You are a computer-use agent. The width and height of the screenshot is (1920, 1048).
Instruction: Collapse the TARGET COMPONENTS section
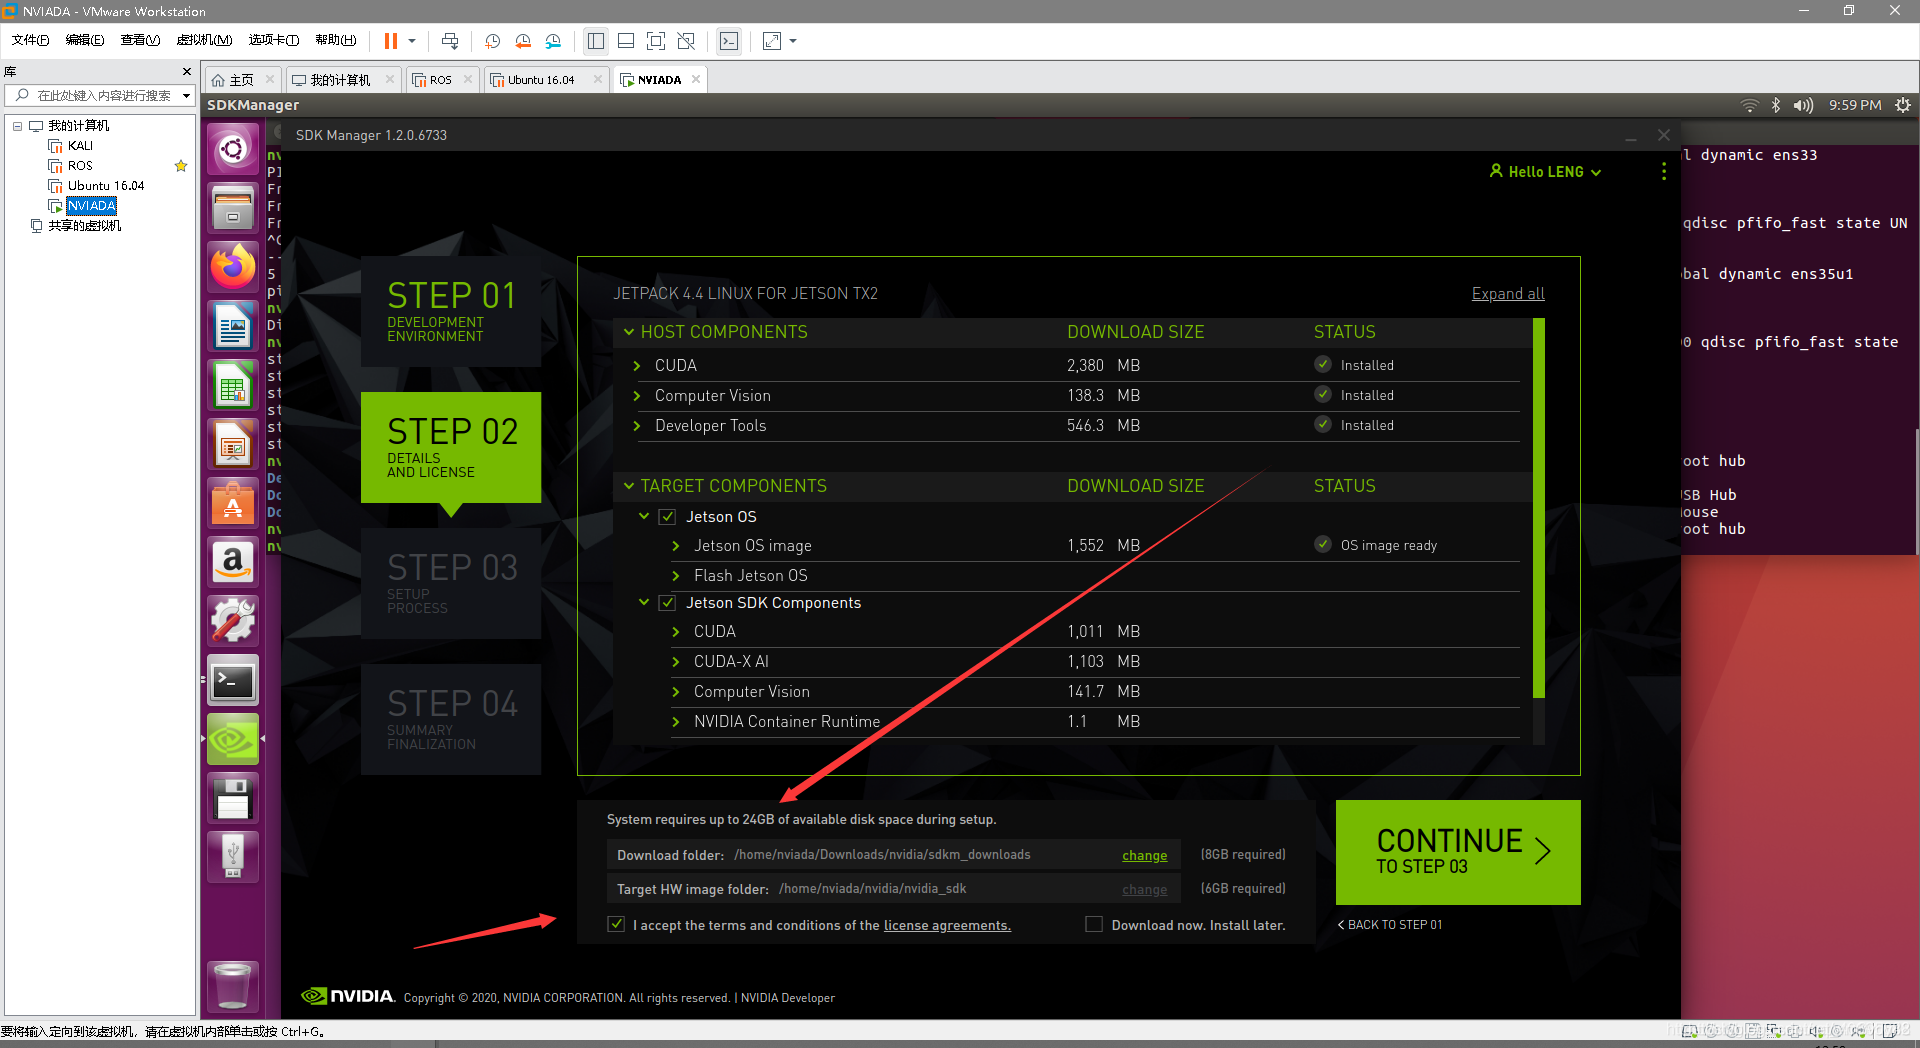[629, 485]
